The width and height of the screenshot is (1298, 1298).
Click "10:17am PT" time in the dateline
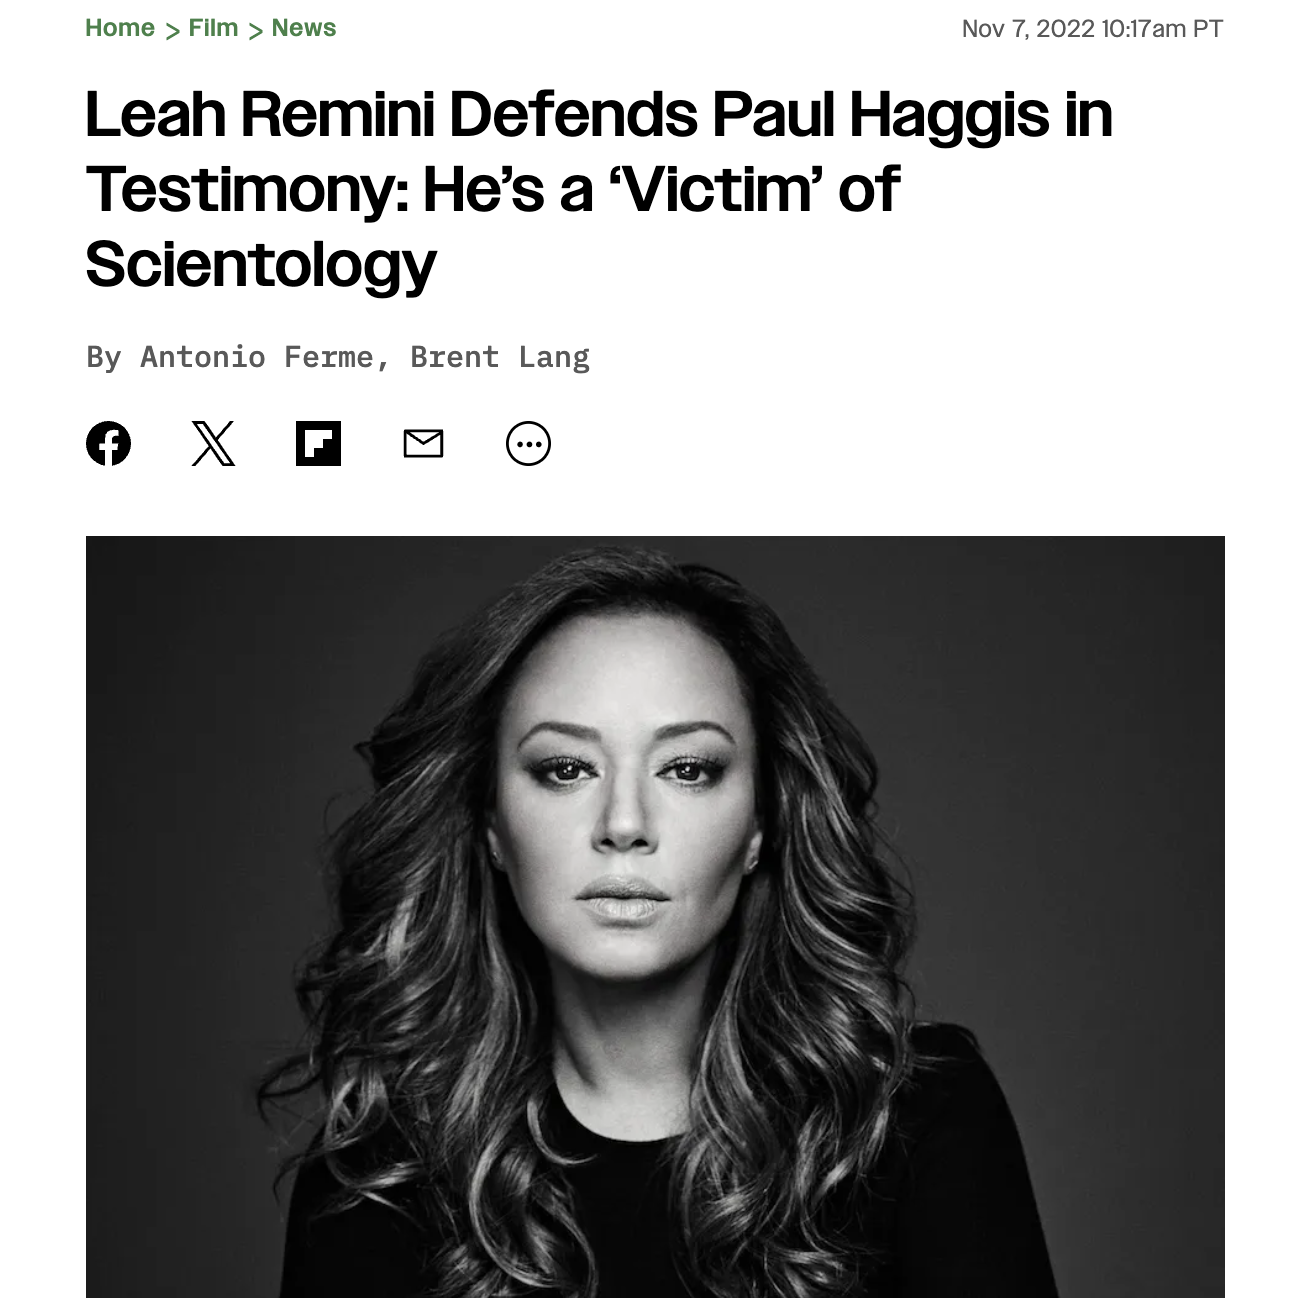1162,28
